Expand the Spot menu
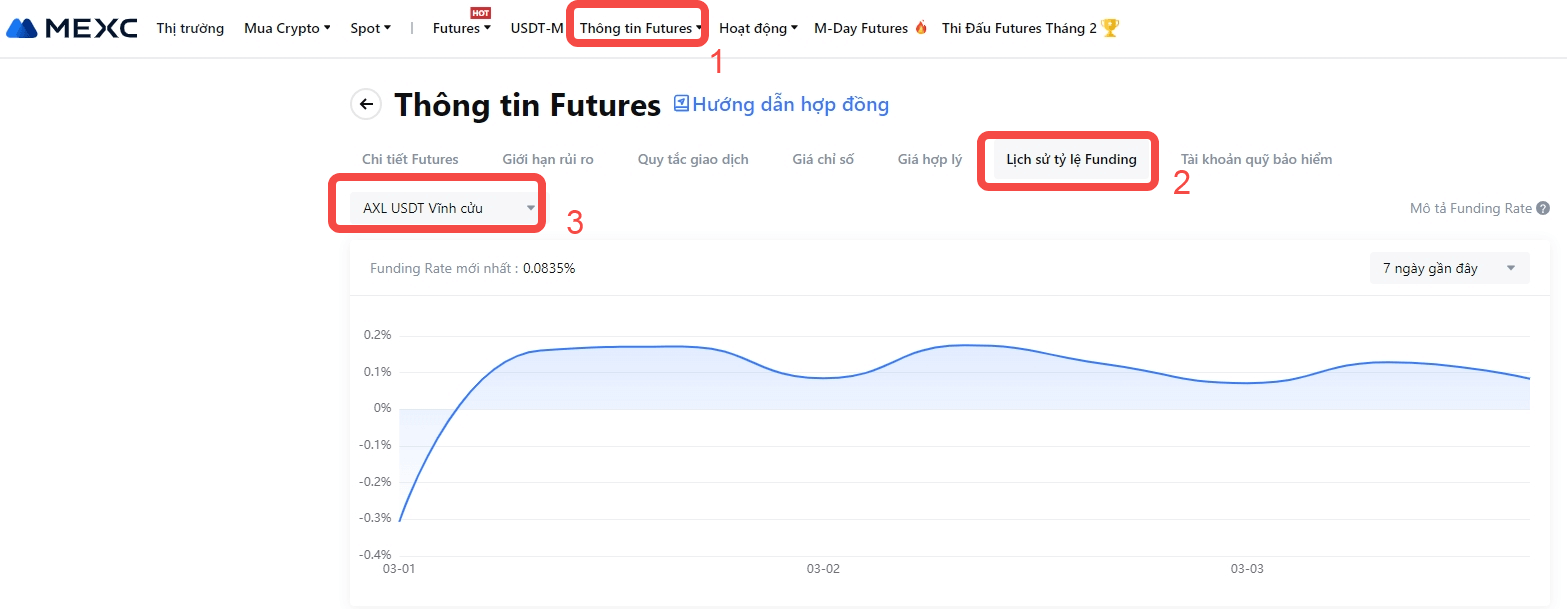 370,28
